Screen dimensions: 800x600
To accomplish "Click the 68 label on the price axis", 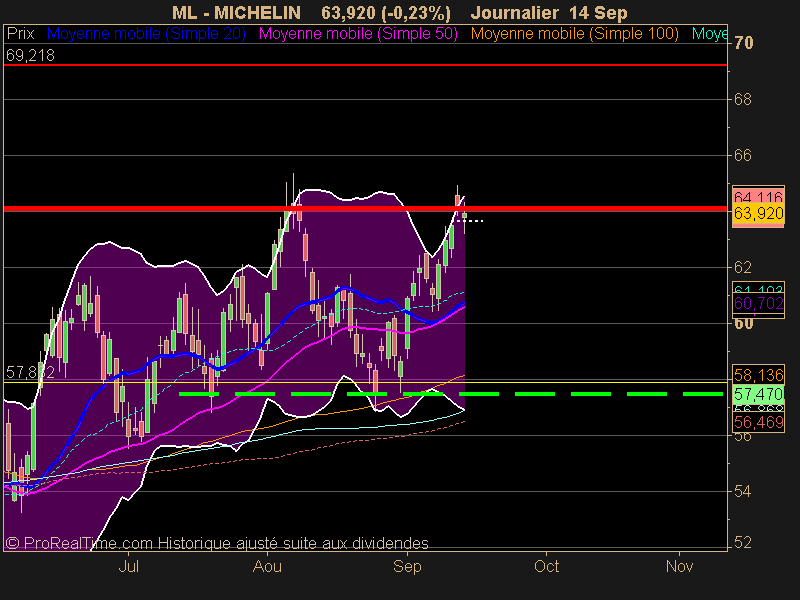I will [743, 99].
